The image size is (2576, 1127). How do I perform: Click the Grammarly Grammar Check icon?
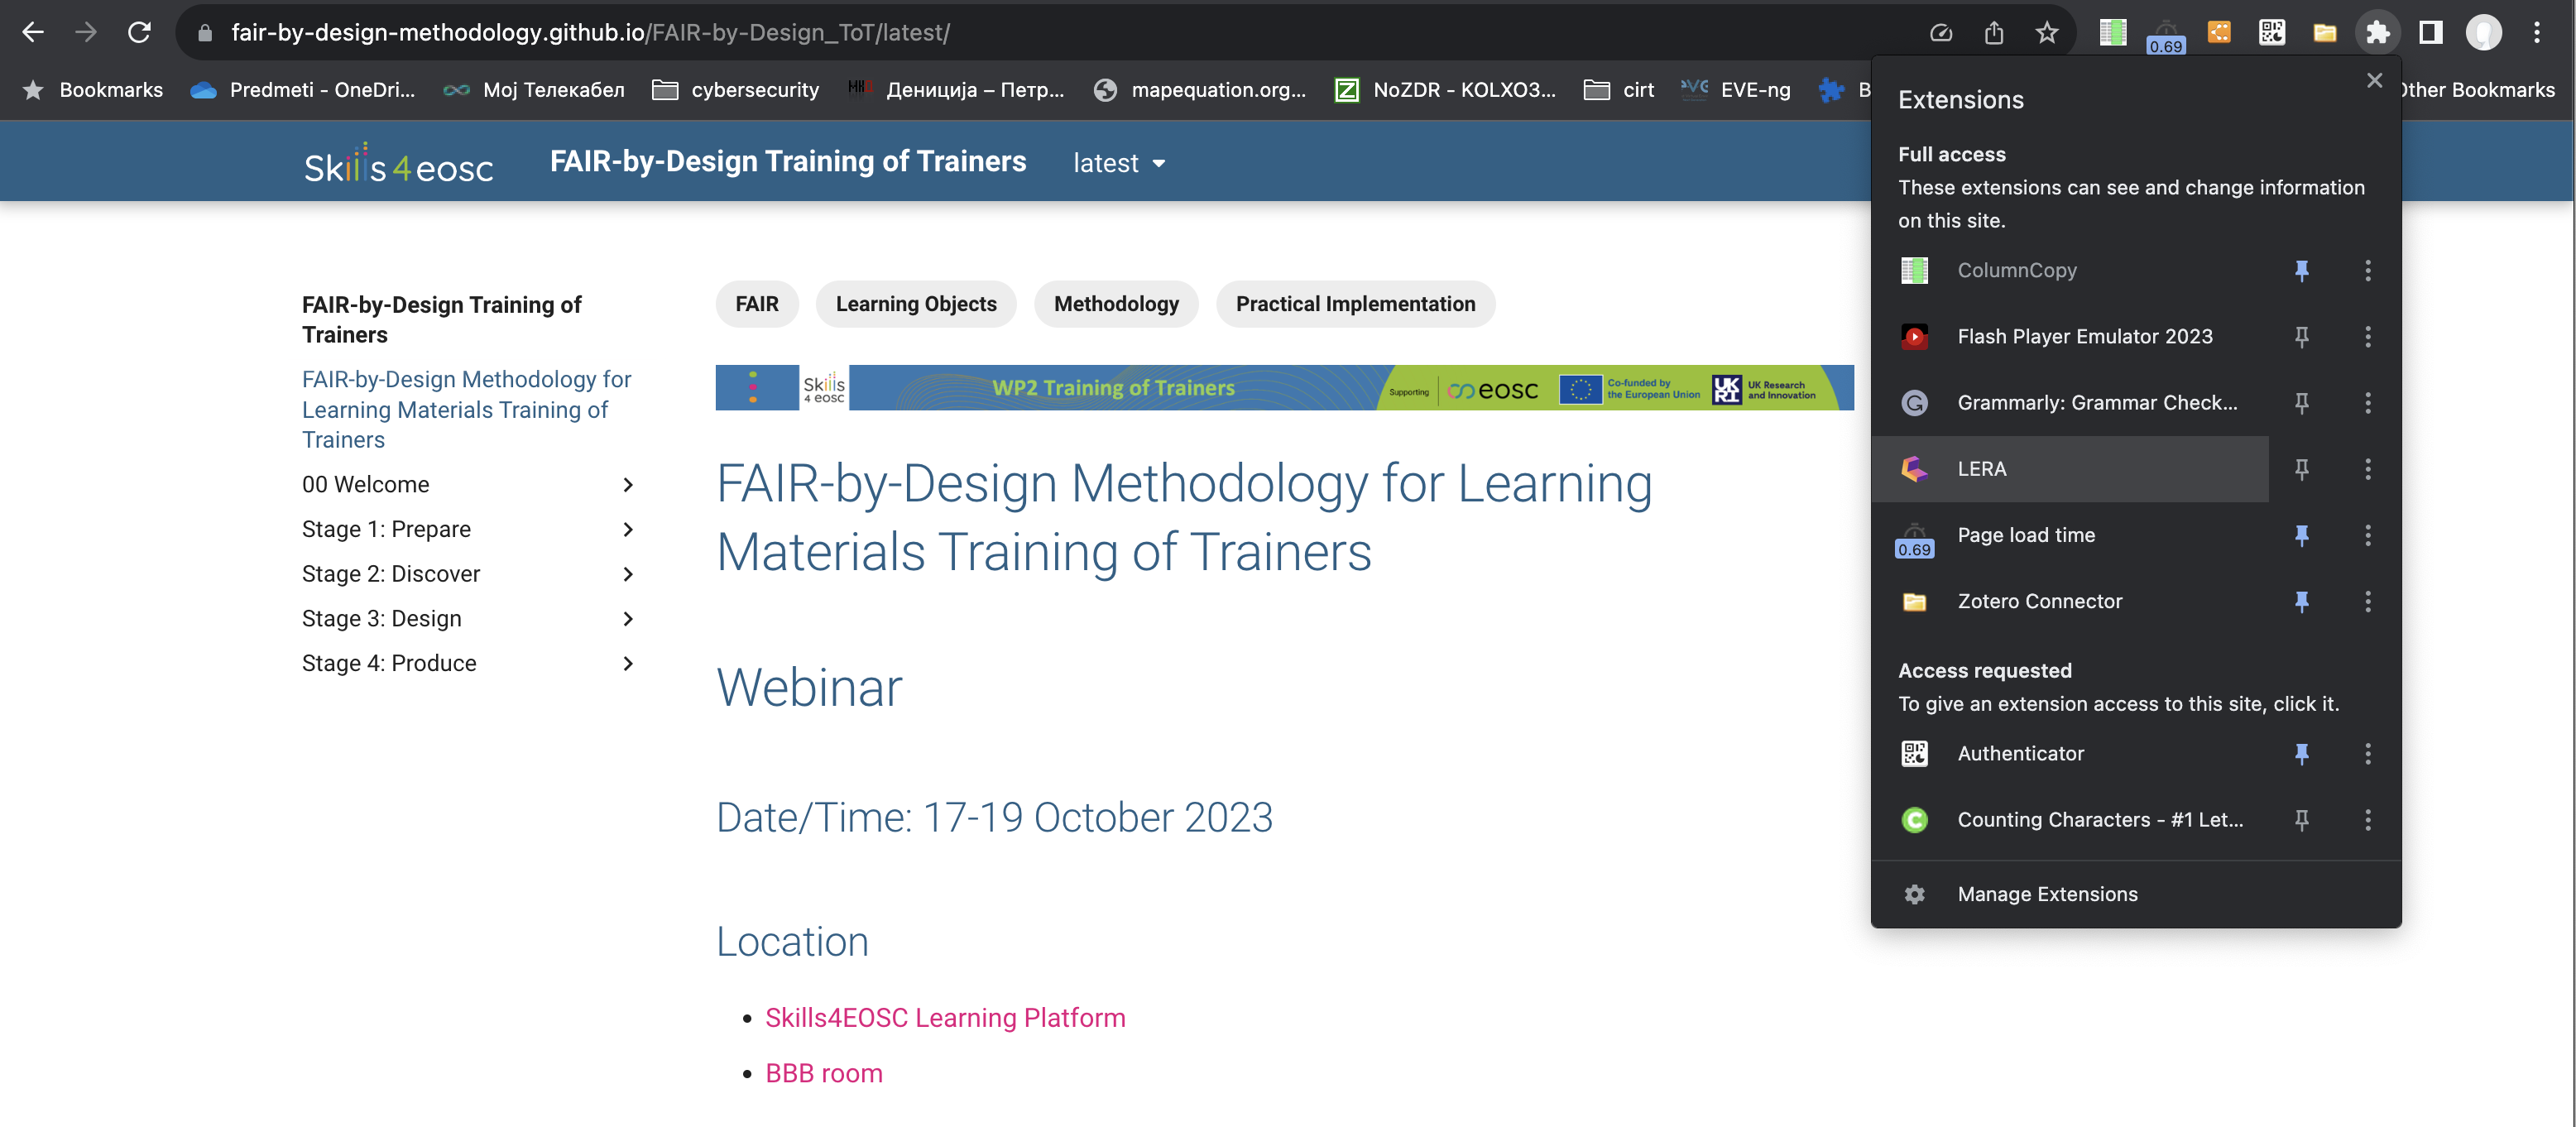click(1912, 400)
